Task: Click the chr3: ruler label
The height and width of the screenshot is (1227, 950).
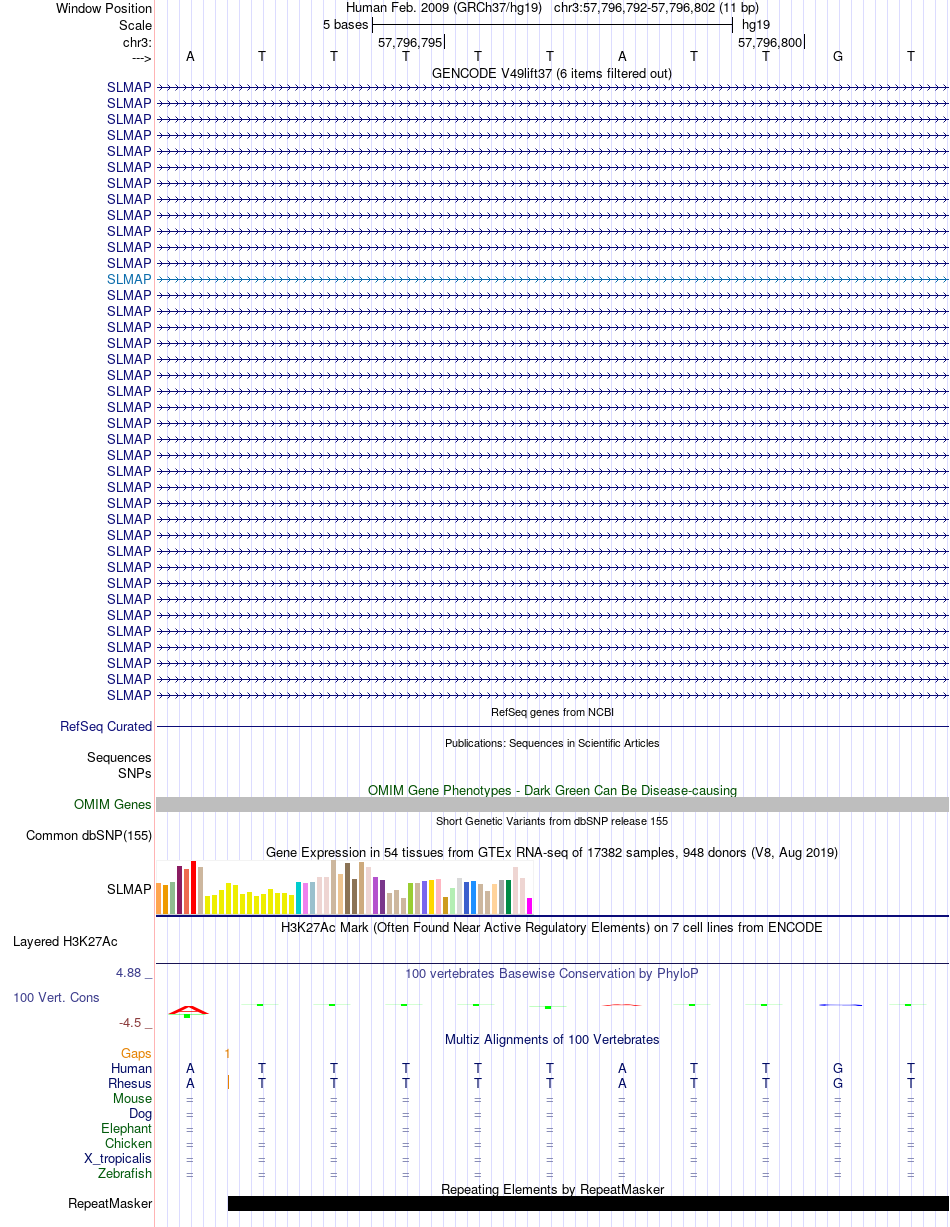Action: 137,42
